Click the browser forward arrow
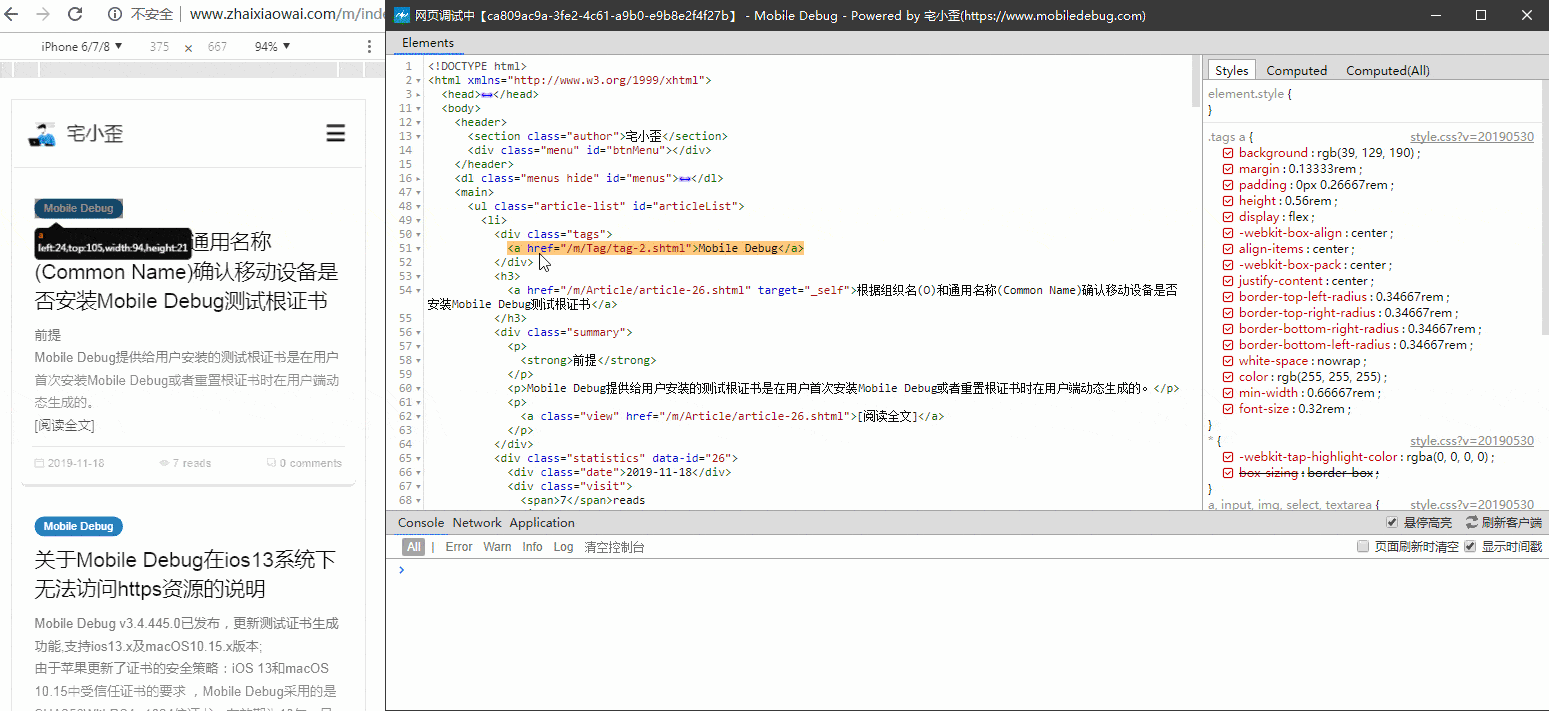 (x=42, y=15)
